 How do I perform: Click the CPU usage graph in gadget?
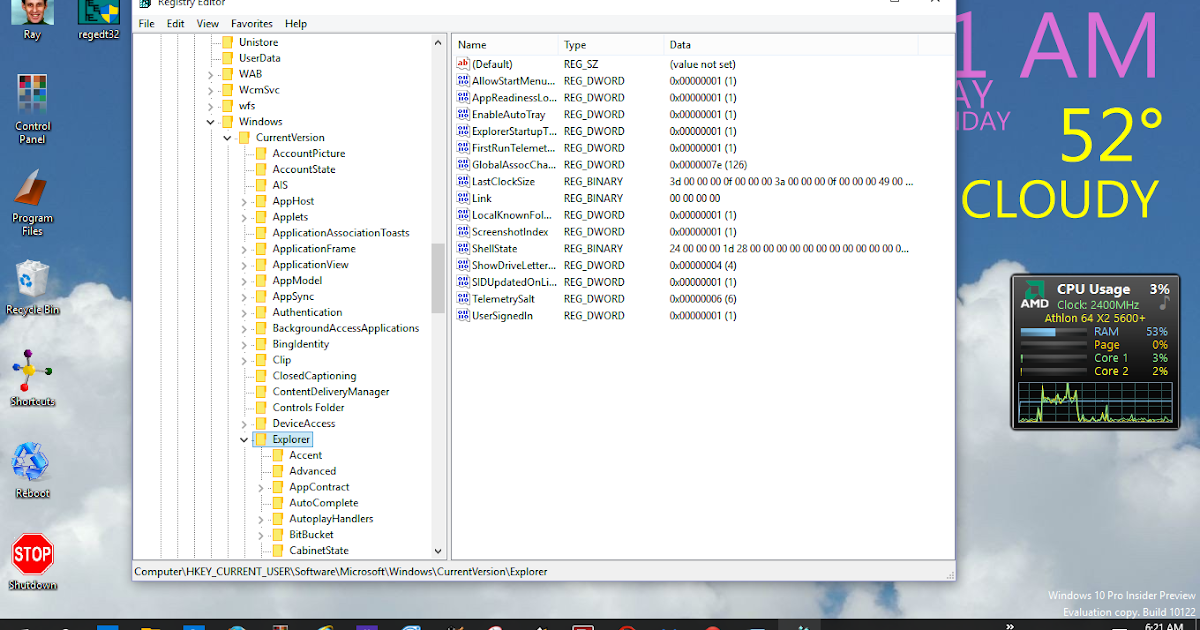pos(1094,402)
